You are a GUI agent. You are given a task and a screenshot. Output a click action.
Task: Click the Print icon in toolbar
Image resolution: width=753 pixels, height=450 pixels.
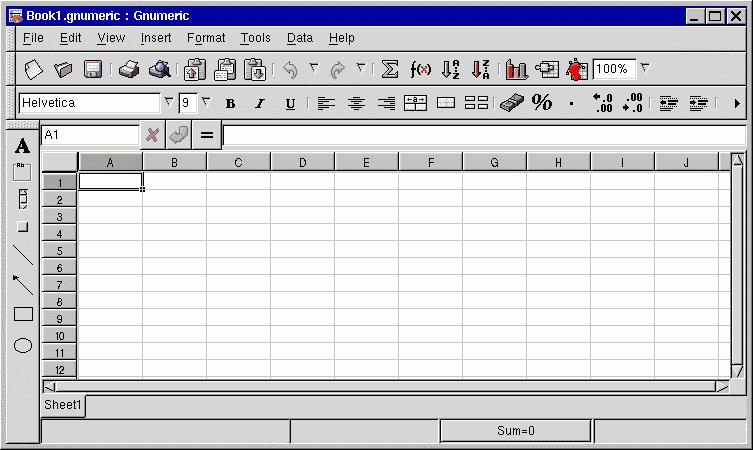pyautogui.click(x=129, y=69)
